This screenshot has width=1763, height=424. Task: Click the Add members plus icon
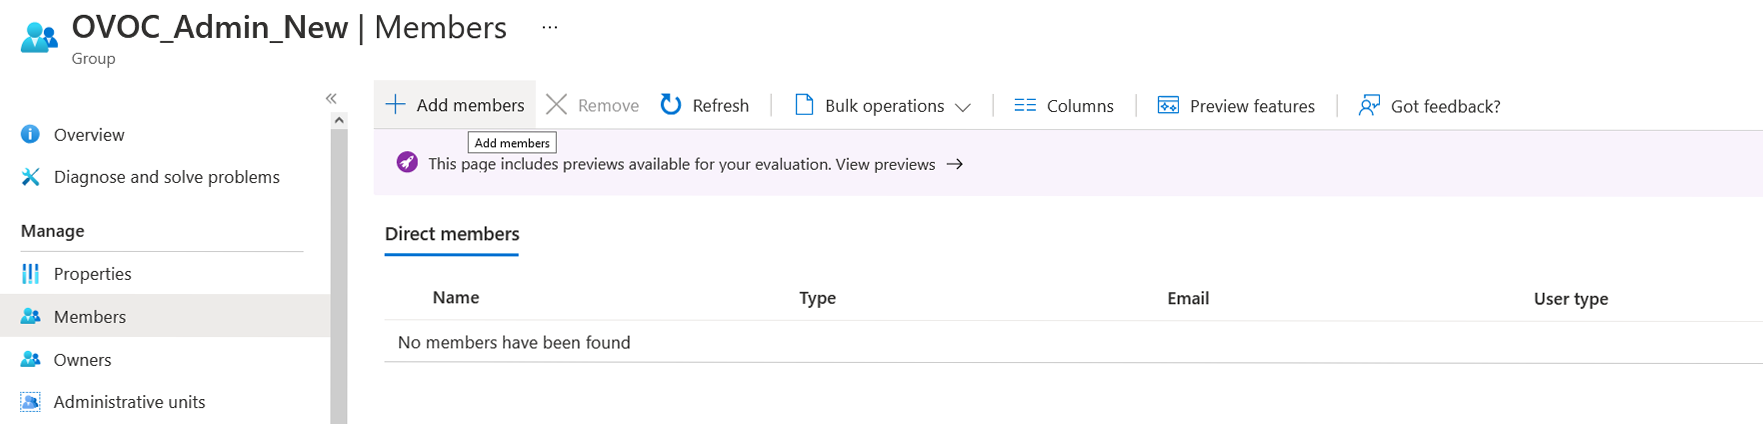click(x=396, y=105)
